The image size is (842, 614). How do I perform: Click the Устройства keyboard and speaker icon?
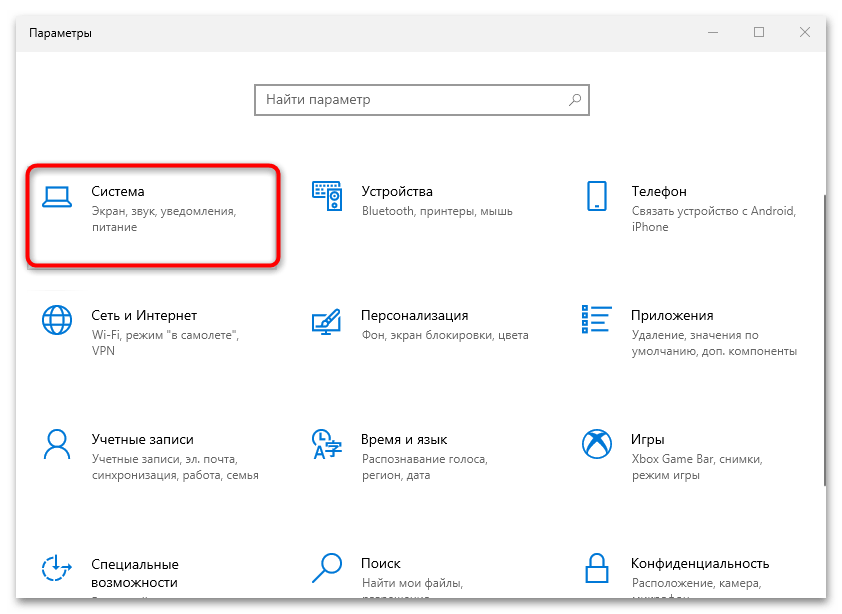point(327,196)
